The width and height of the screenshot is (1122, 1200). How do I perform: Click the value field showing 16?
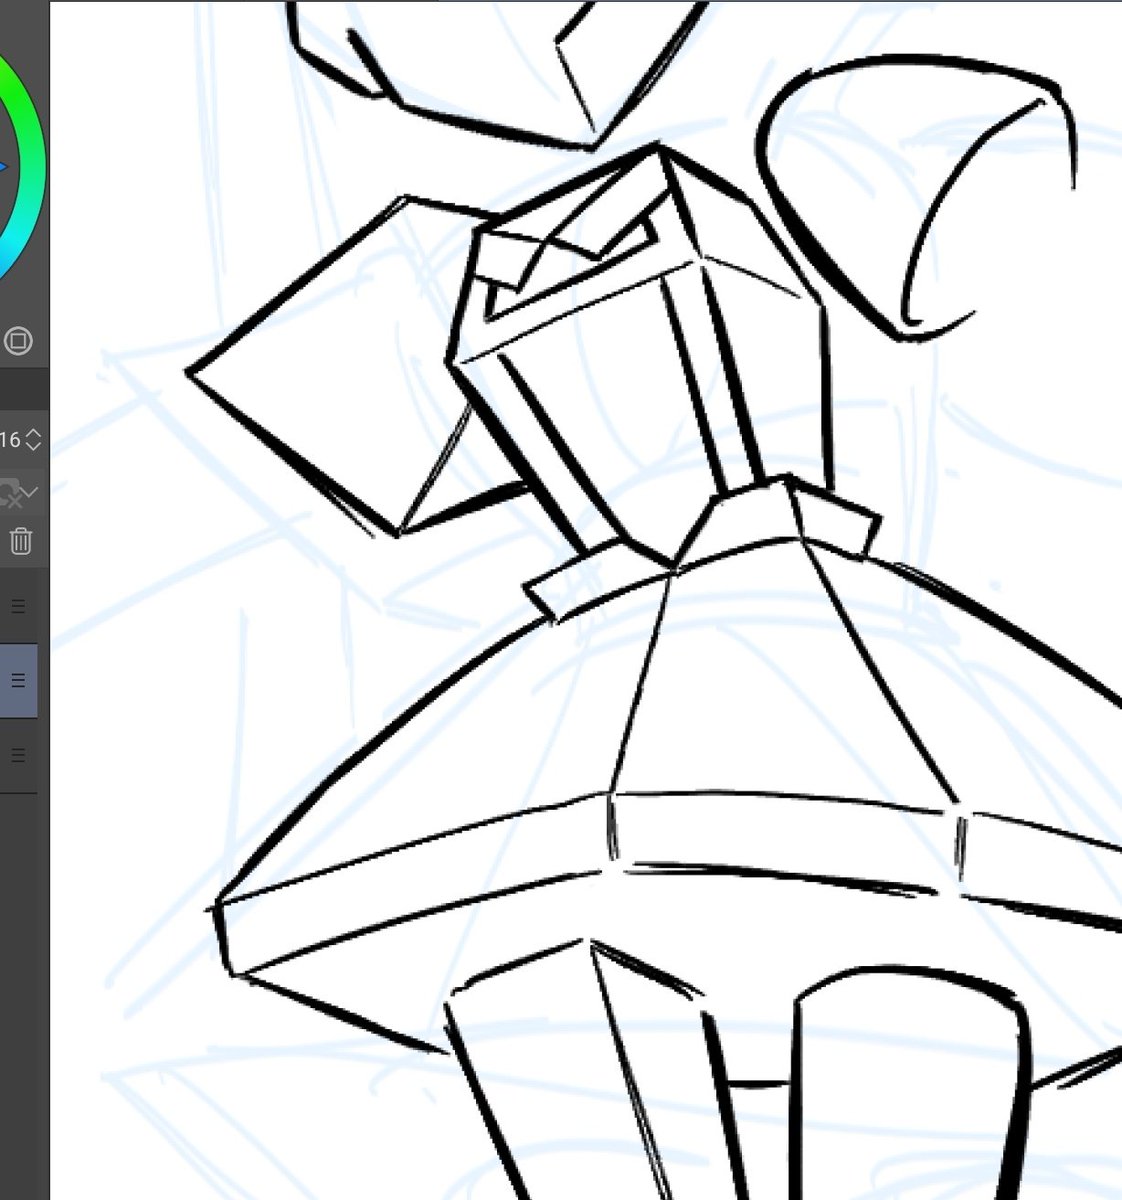click(11, 439)
